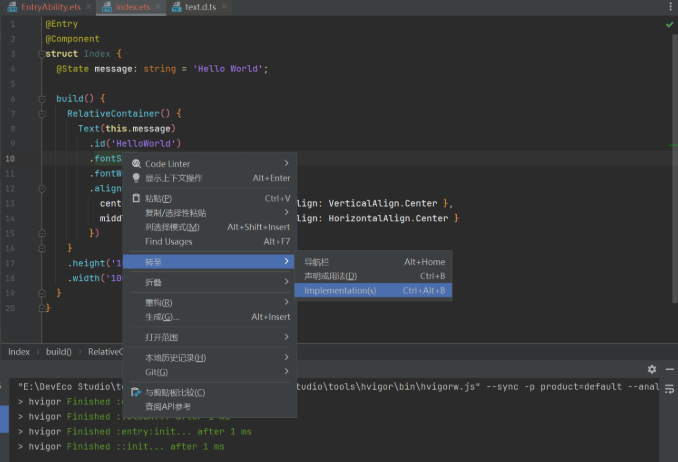Click the build() breadcrumb
This screenshot has height=462, width=678.
pyautogui.click(x=58, y=352)
